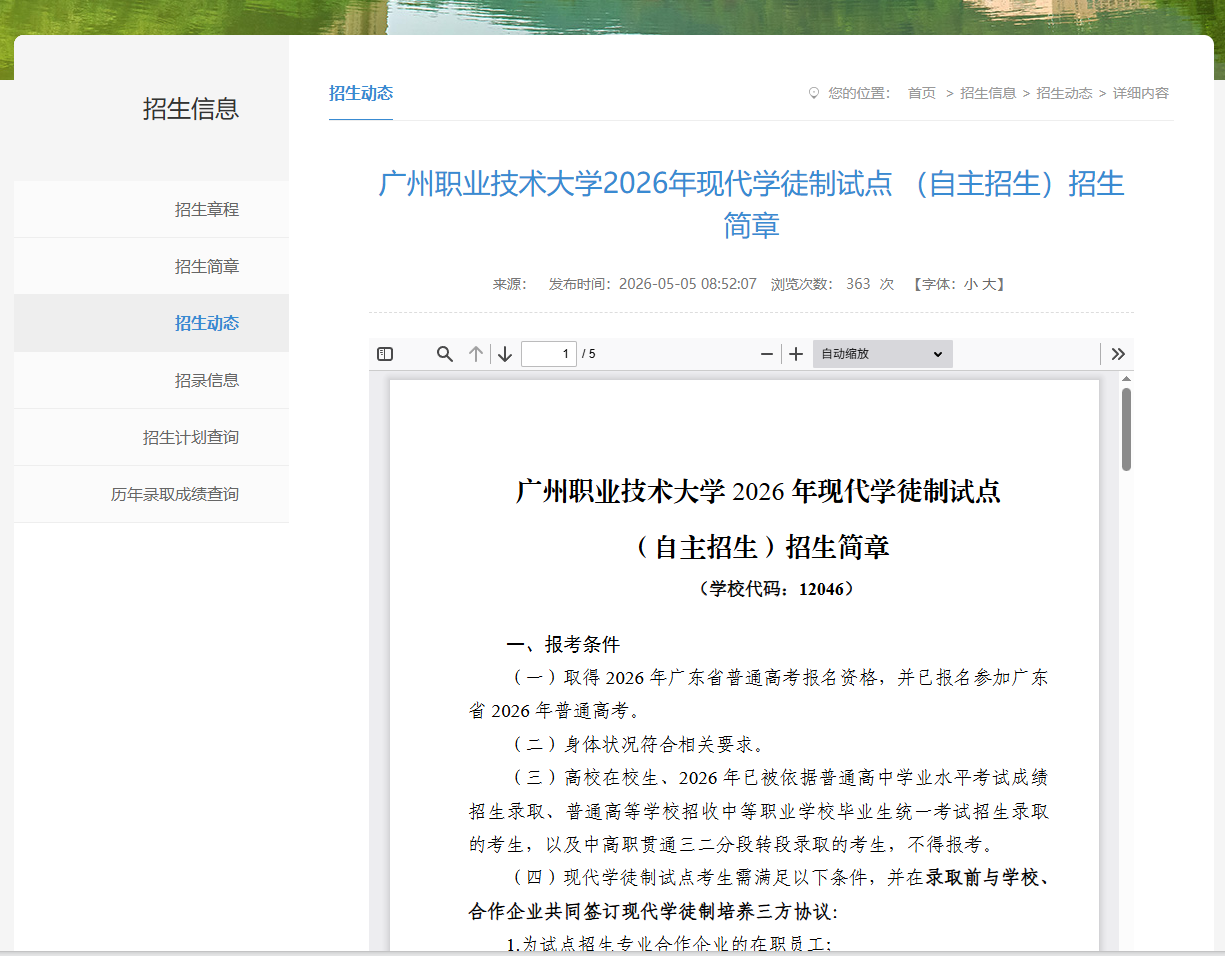Toggle the PDF viewer sidebar

pos(385,354)
